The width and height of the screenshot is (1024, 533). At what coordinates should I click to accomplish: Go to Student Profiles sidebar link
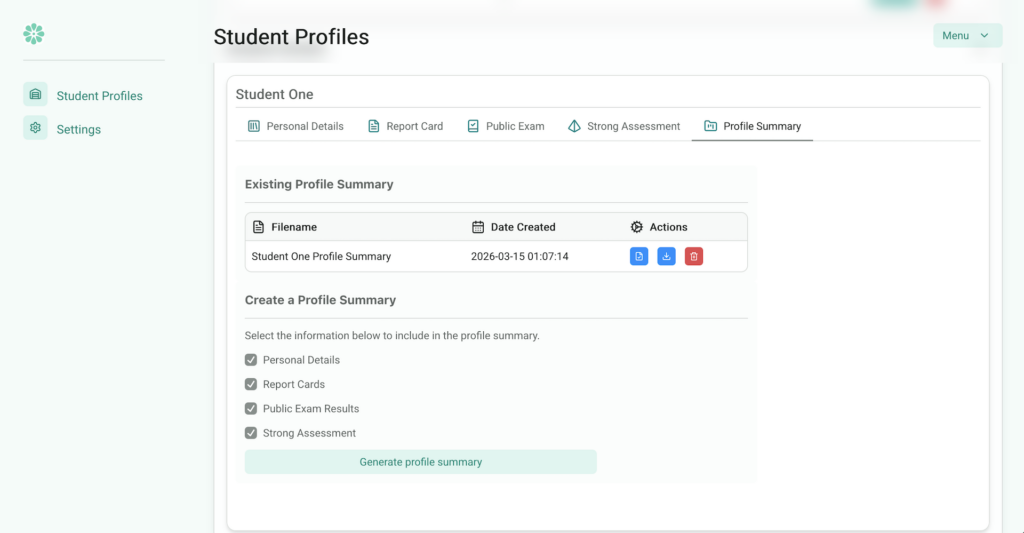coord(99,96)
